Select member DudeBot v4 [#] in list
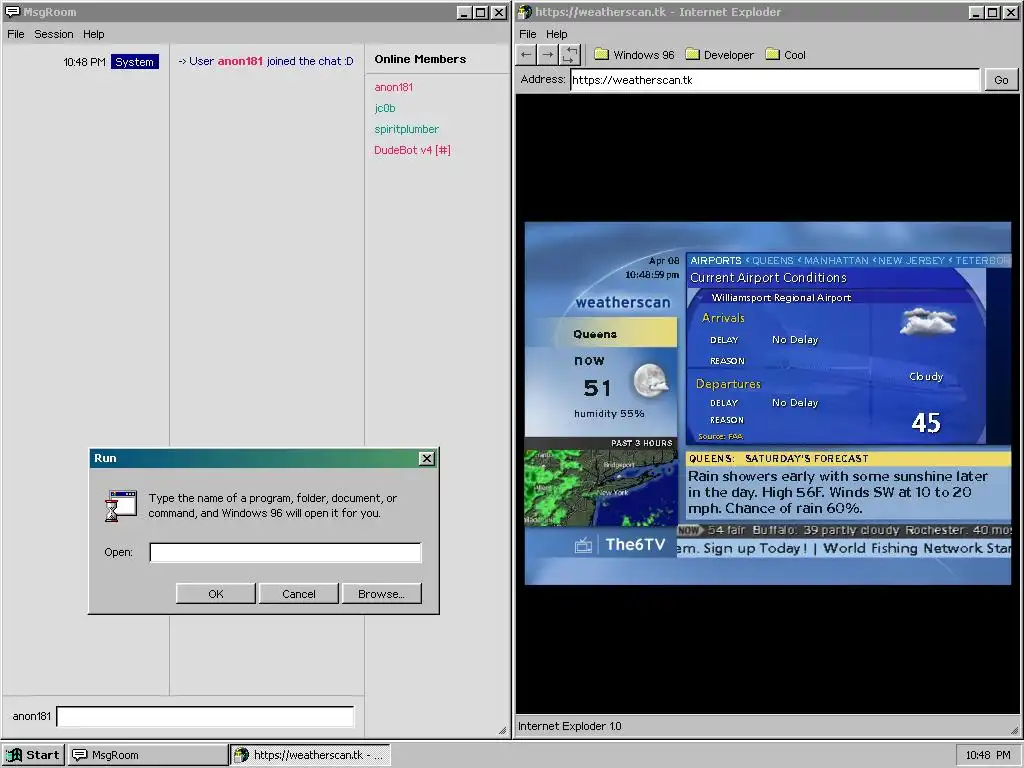Screen dimensions: 1024x768 [412, 150]
